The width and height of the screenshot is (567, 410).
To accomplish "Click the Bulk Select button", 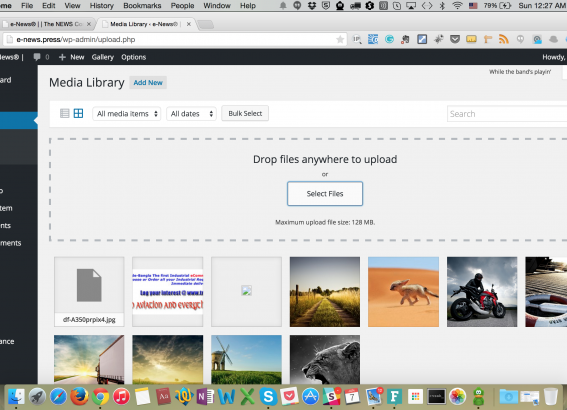I will point(245,114).
